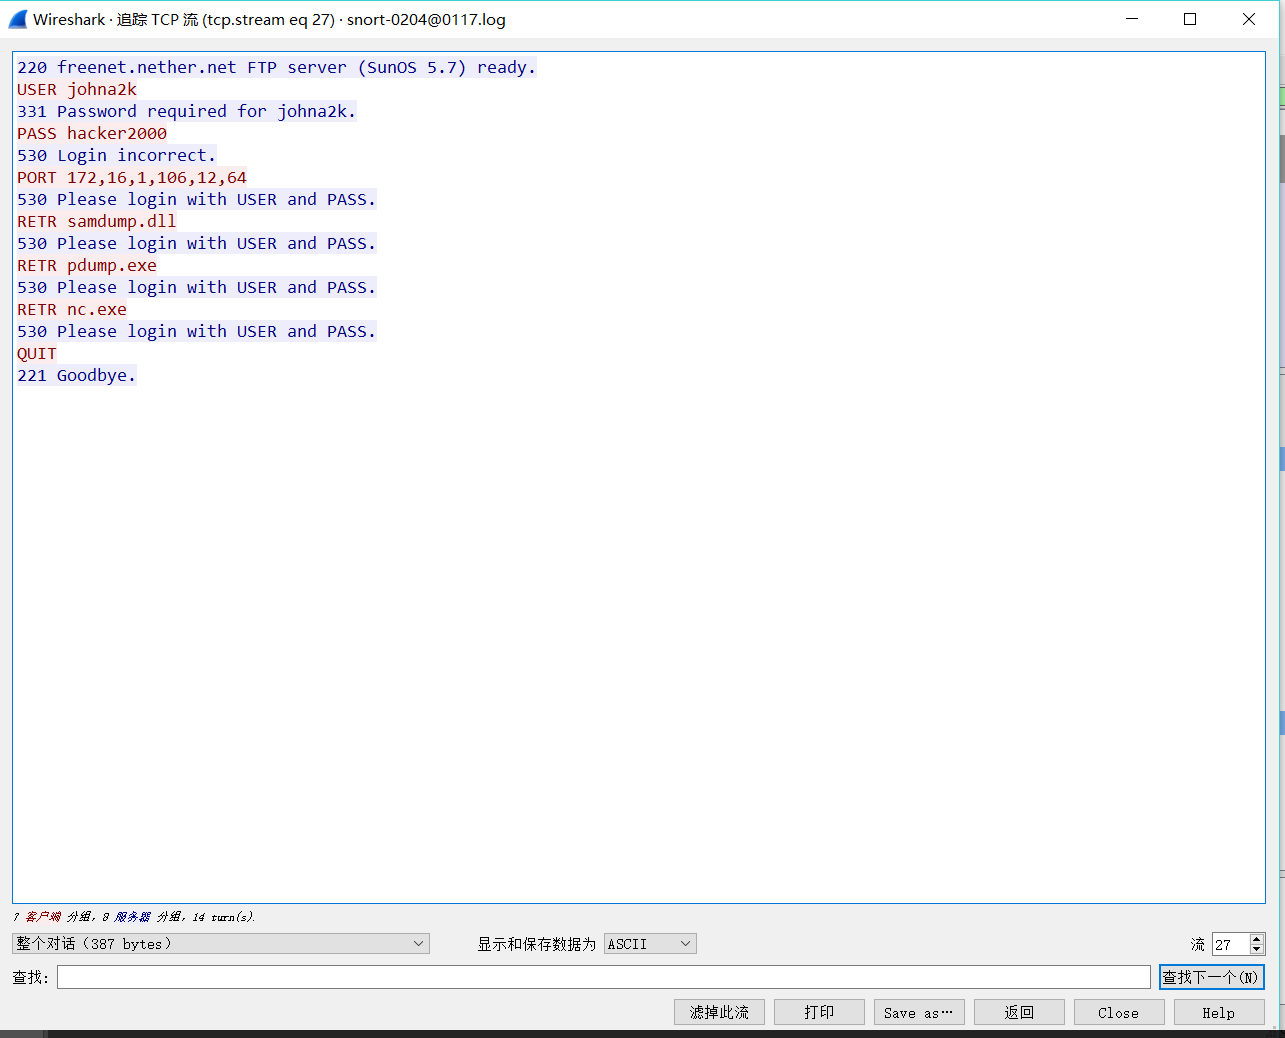The width and height of the screenshot is (1285, 1038).
Task: Open Help for the stream dialog
Action: pyautogui.click(x=1219, y=1012)
